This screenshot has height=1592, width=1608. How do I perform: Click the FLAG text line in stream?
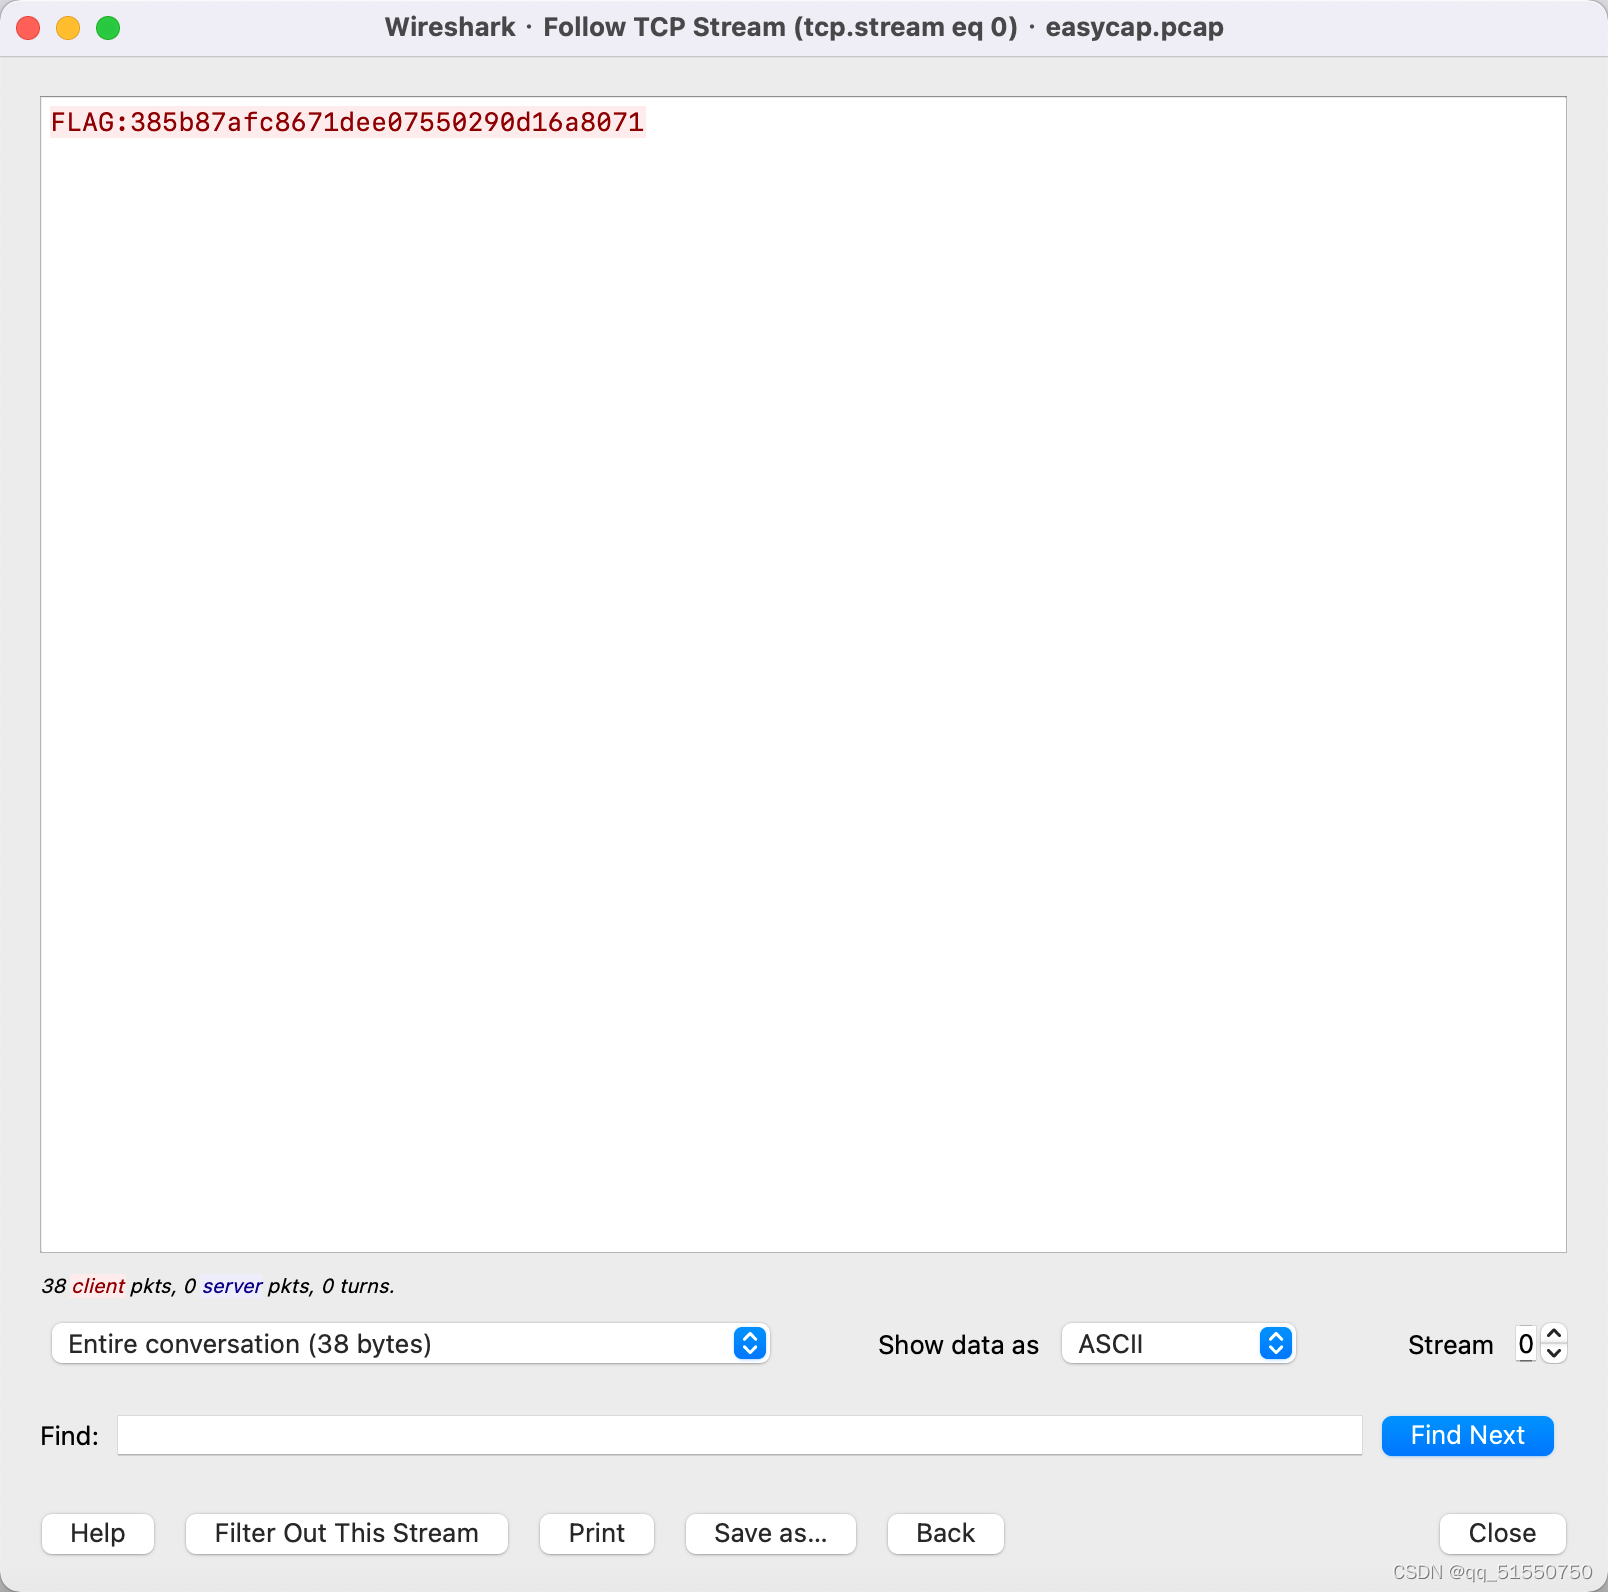pos(347,122)
